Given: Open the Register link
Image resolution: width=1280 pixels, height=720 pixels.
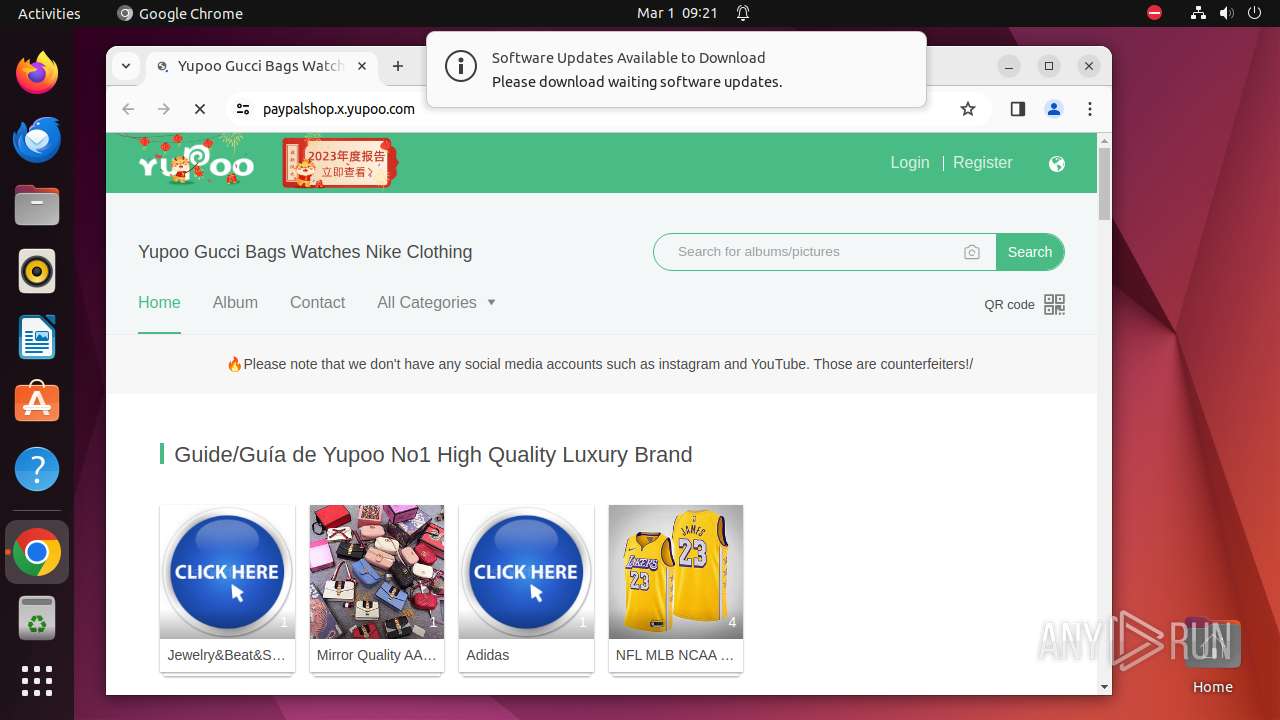Looking at the screenshot, I should [x=982, y=163].
